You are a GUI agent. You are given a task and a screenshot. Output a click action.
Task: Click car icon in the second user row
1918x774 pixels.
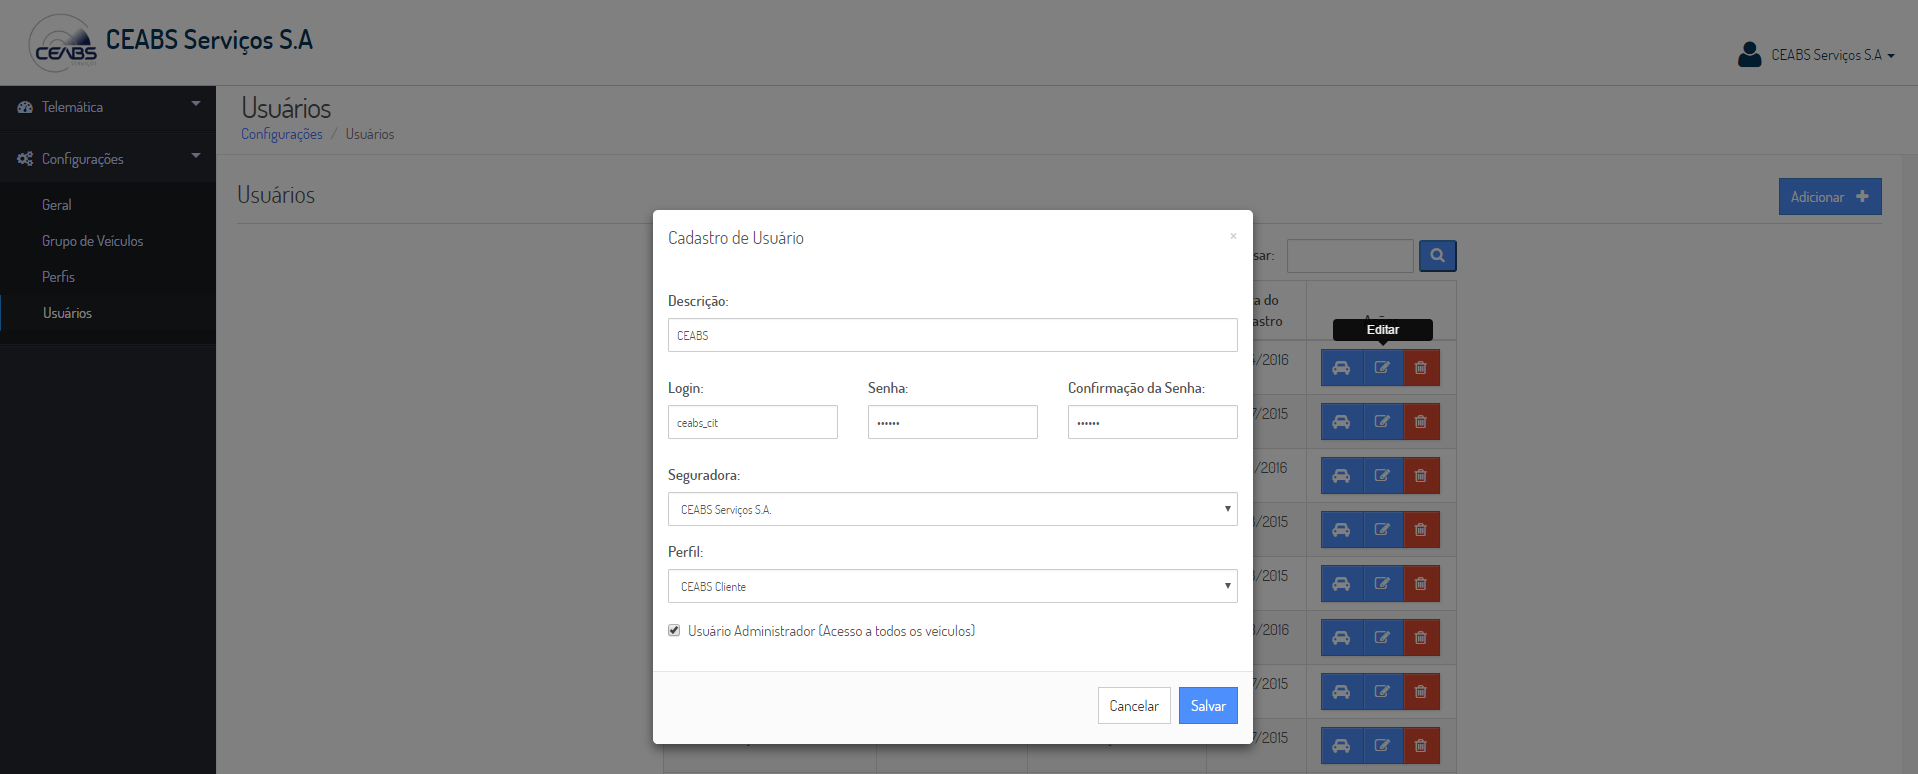pyautogui.click(x=1342, y=422)
